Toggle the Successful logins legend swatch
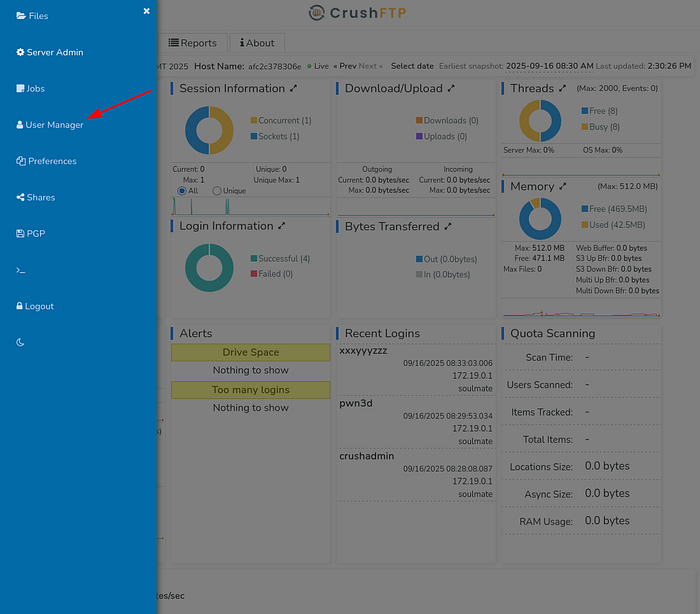 254,259
